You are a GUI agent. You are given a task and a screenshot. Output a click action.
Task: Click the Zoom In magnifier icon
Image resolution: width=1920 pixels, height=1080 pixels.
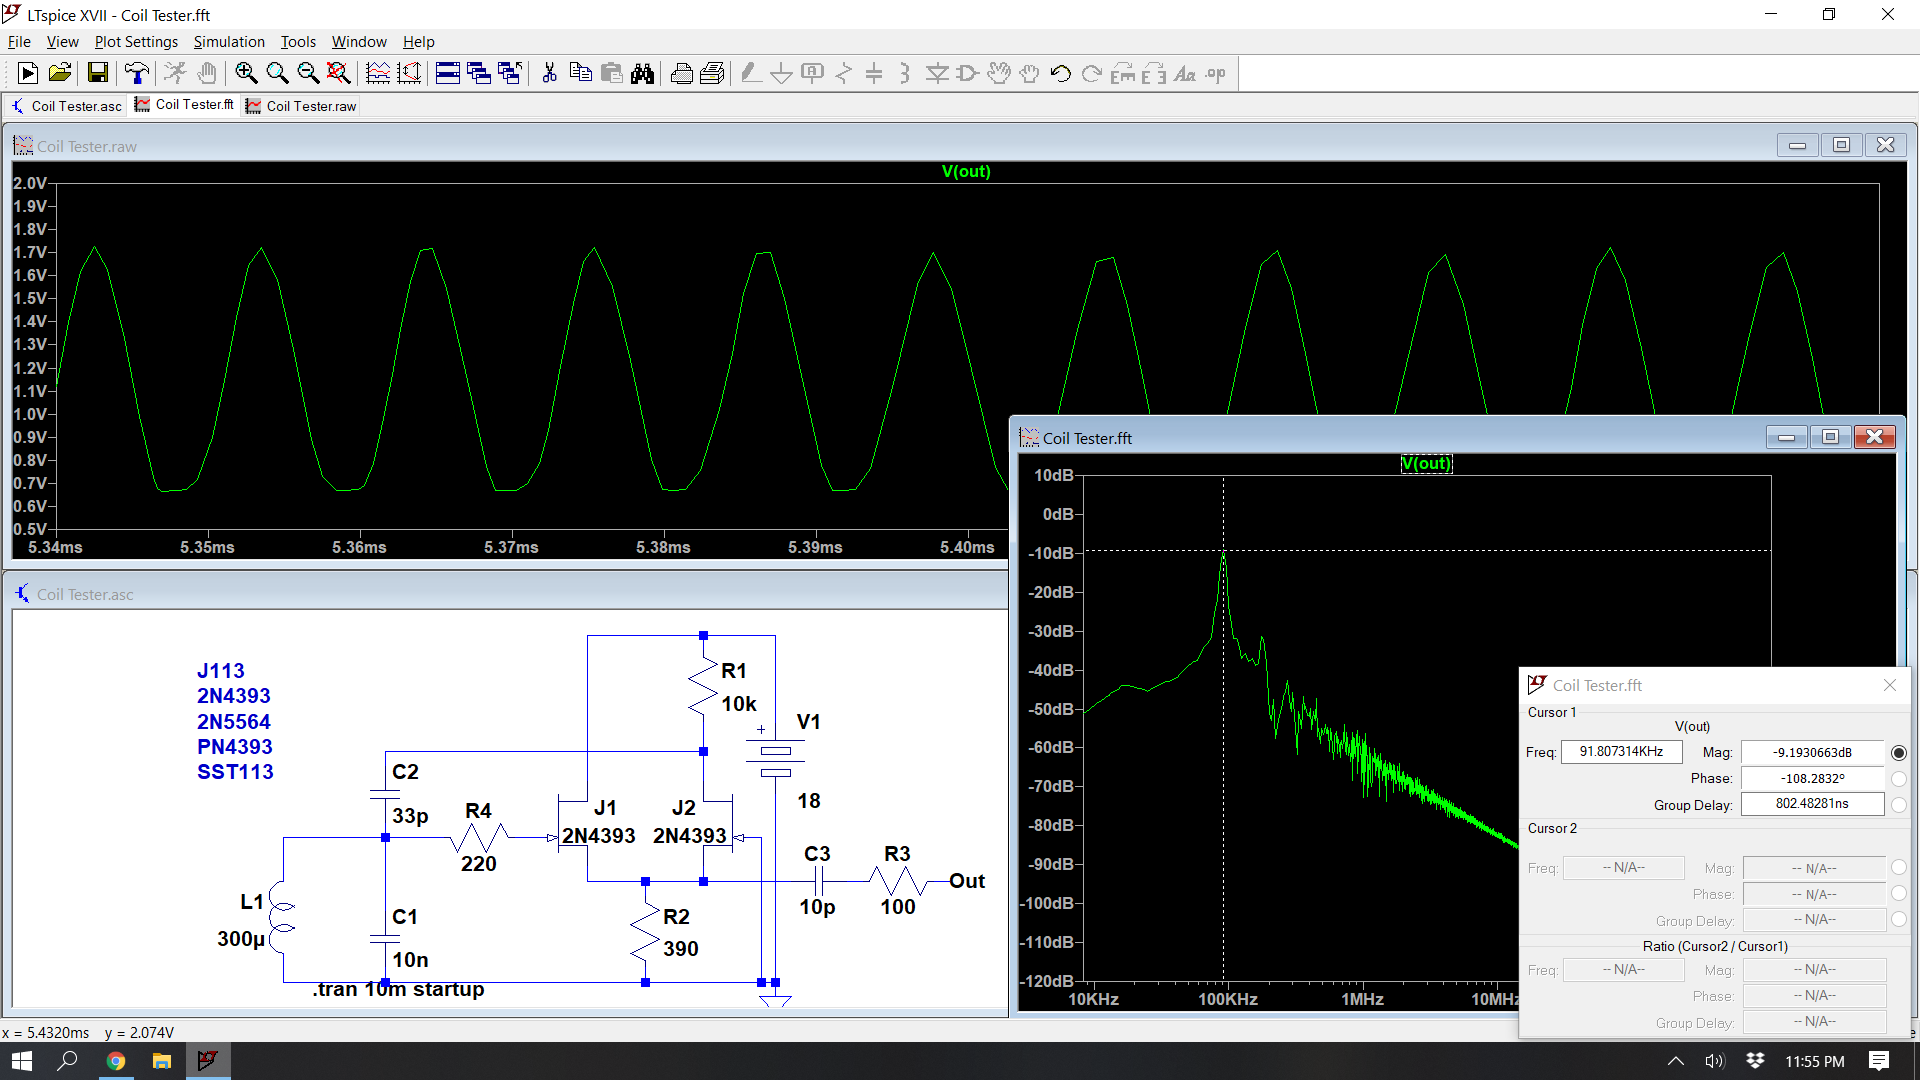[x=246, y=73]
